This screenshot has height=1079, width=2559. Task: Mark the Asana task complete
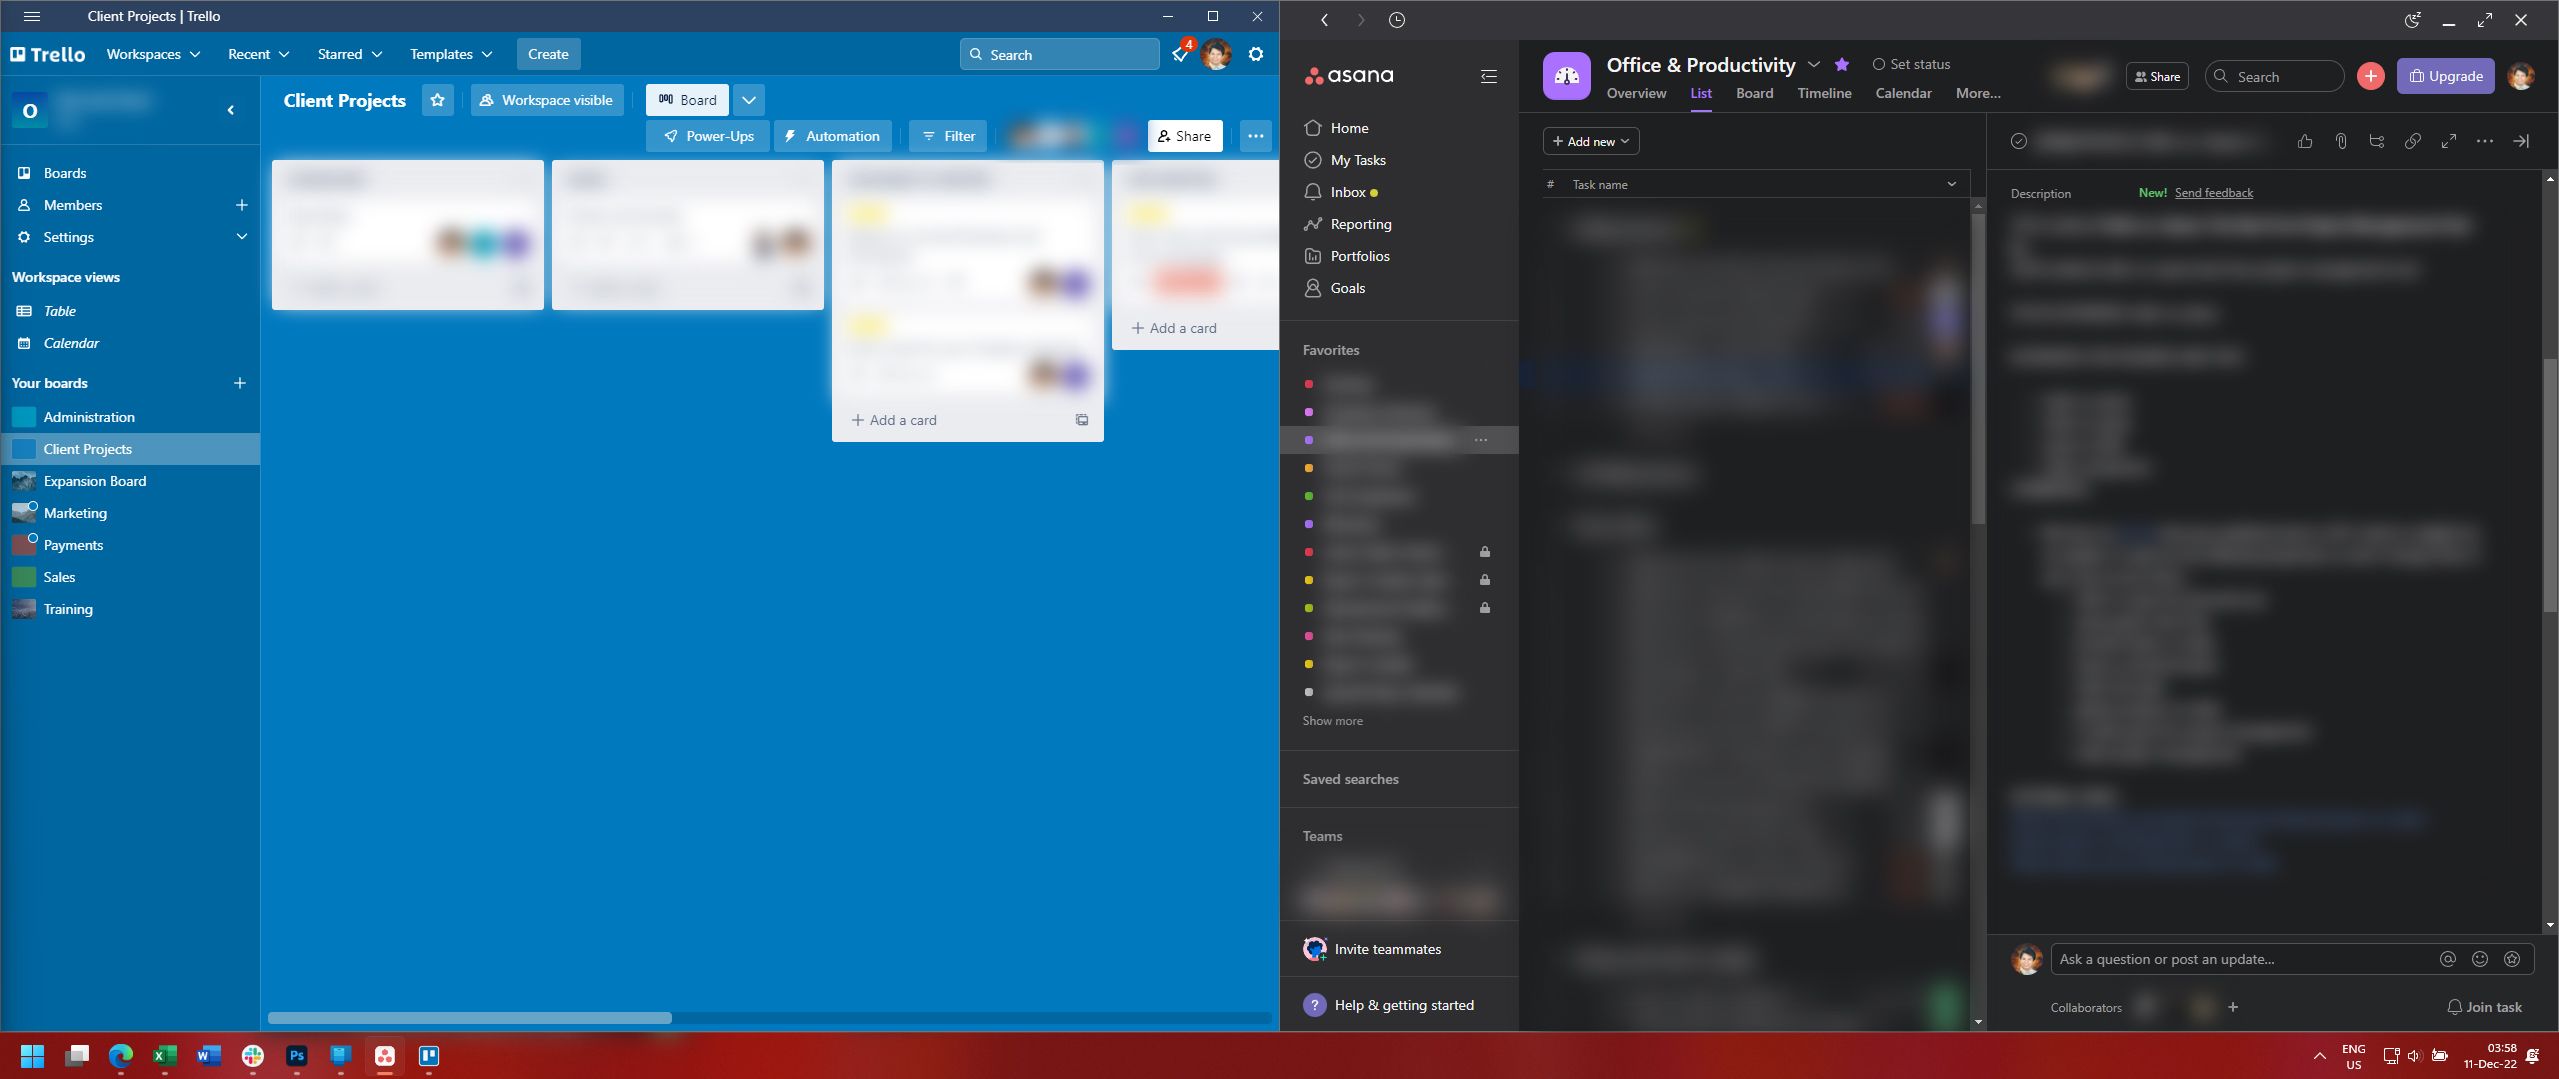[2019, 141]
